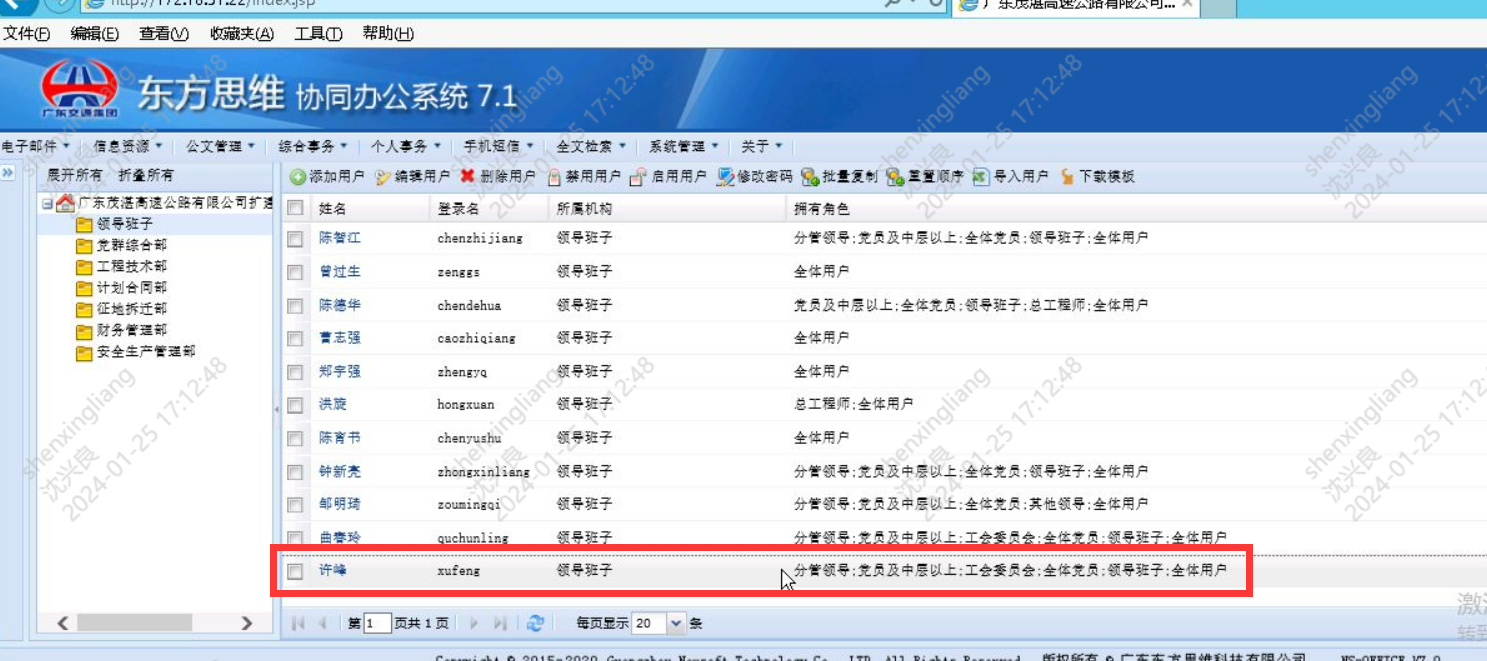
Task: Check the box for user 钟新亮
Action: (x=295, y=471)
